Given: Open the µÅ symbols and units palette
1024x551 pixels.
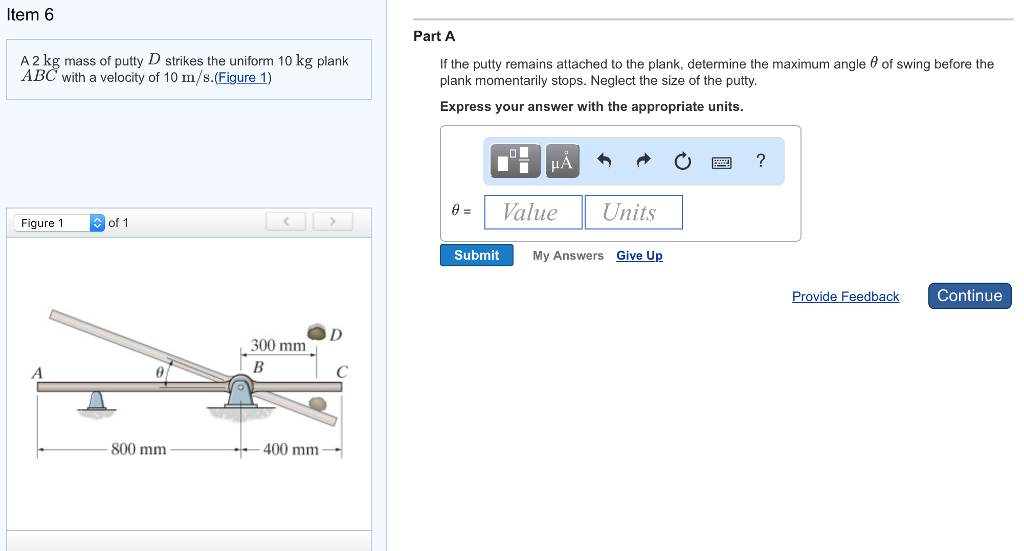Looking at the screenshot, I should tap(562, 161).
